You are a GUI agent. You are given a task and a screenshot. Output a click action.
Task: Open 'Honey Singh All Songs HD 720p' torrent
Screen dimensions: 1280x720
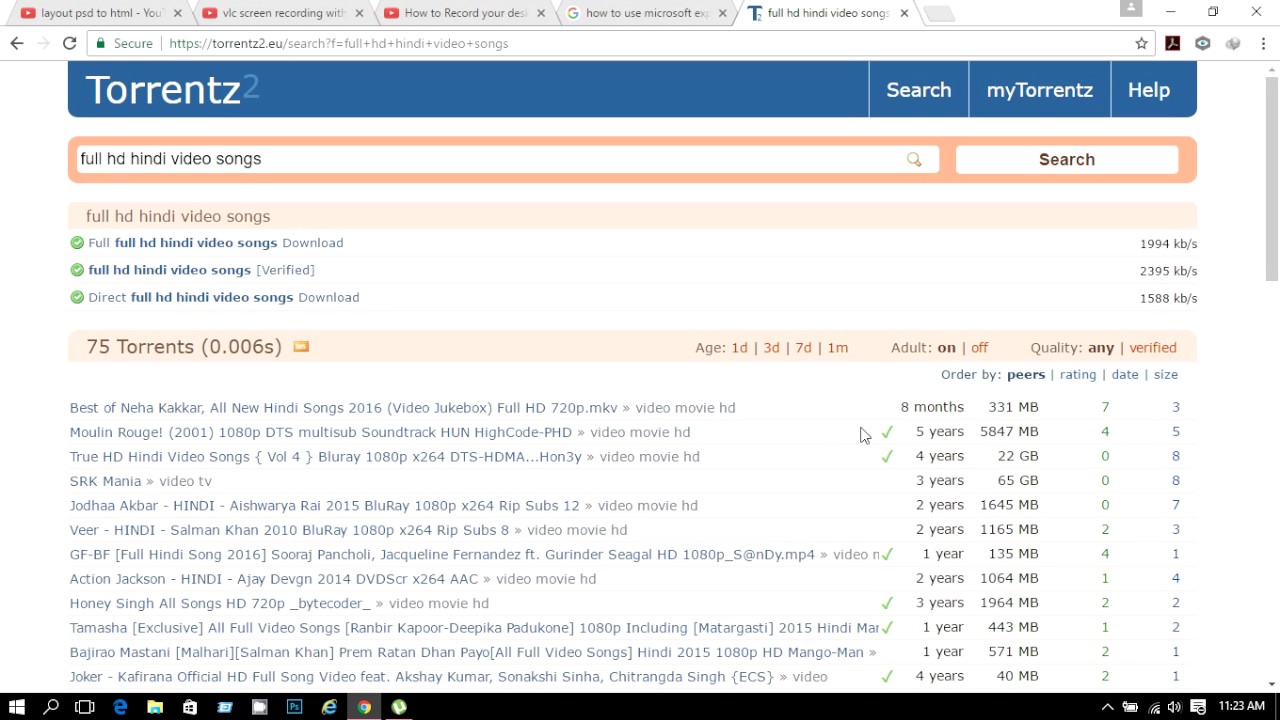point(220,603)
